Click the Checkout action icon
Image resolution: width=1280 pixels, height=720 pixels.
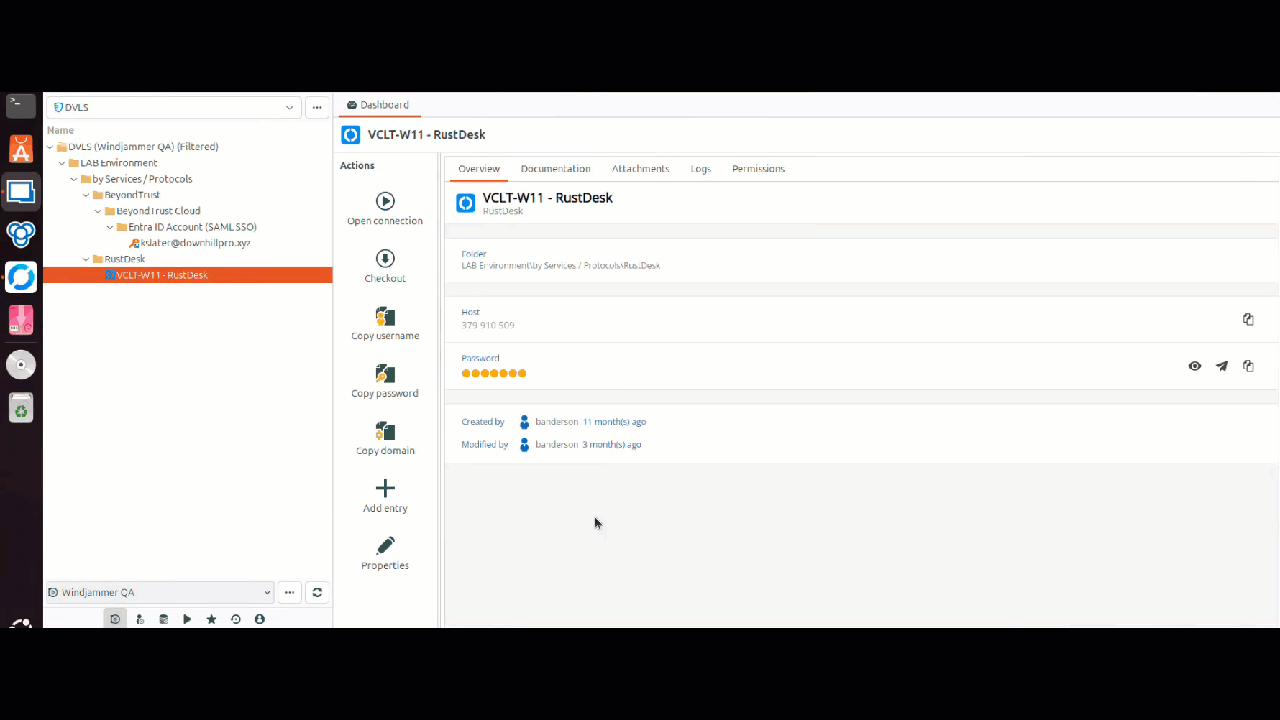tap(385, 259)
